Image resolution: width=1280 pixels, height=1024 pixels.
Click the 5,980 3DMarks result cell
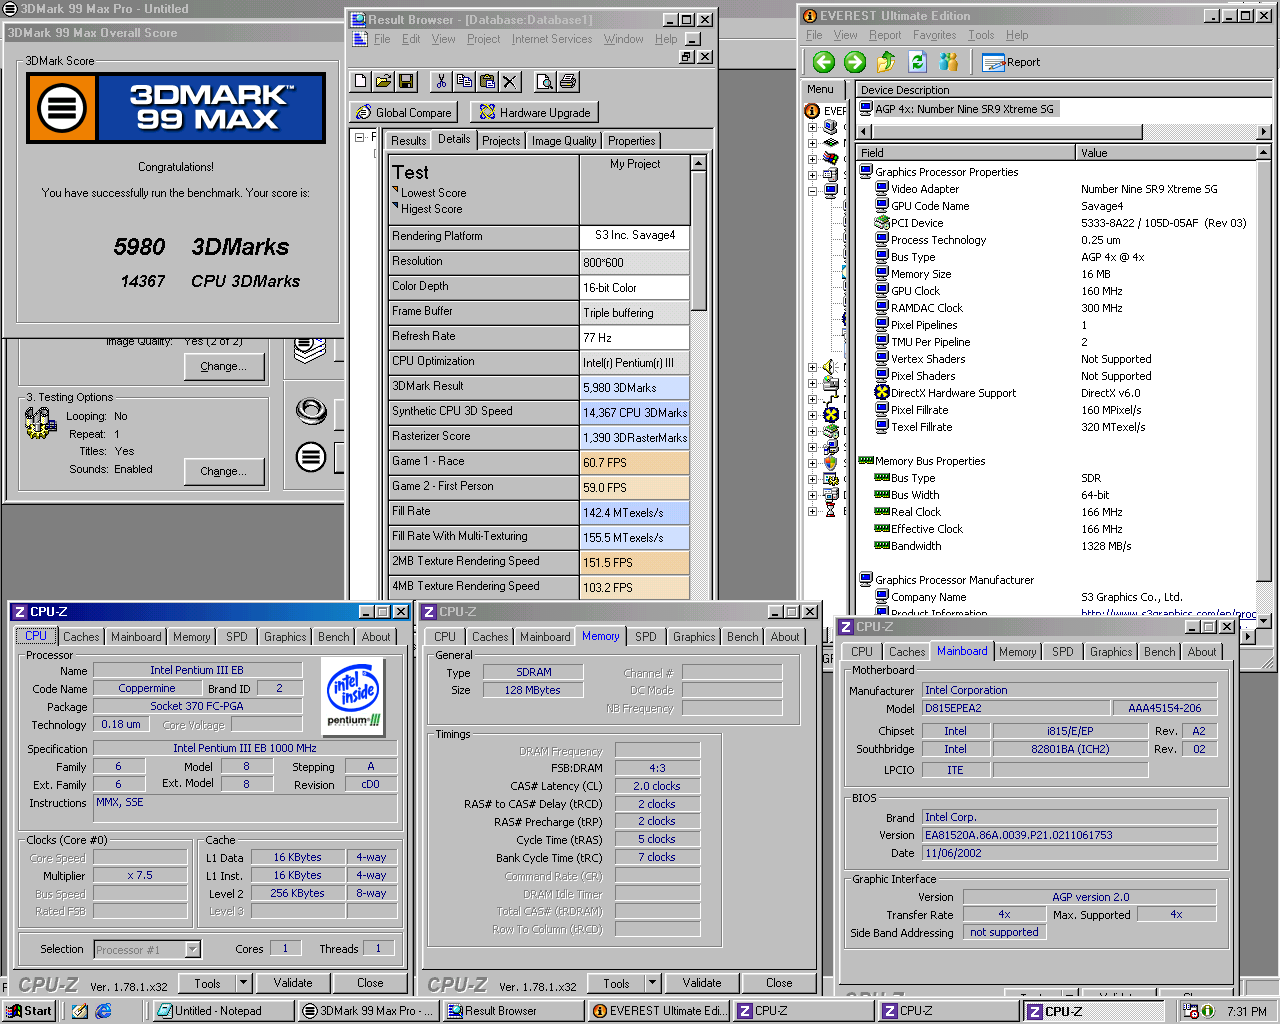[x=635, y=387]
